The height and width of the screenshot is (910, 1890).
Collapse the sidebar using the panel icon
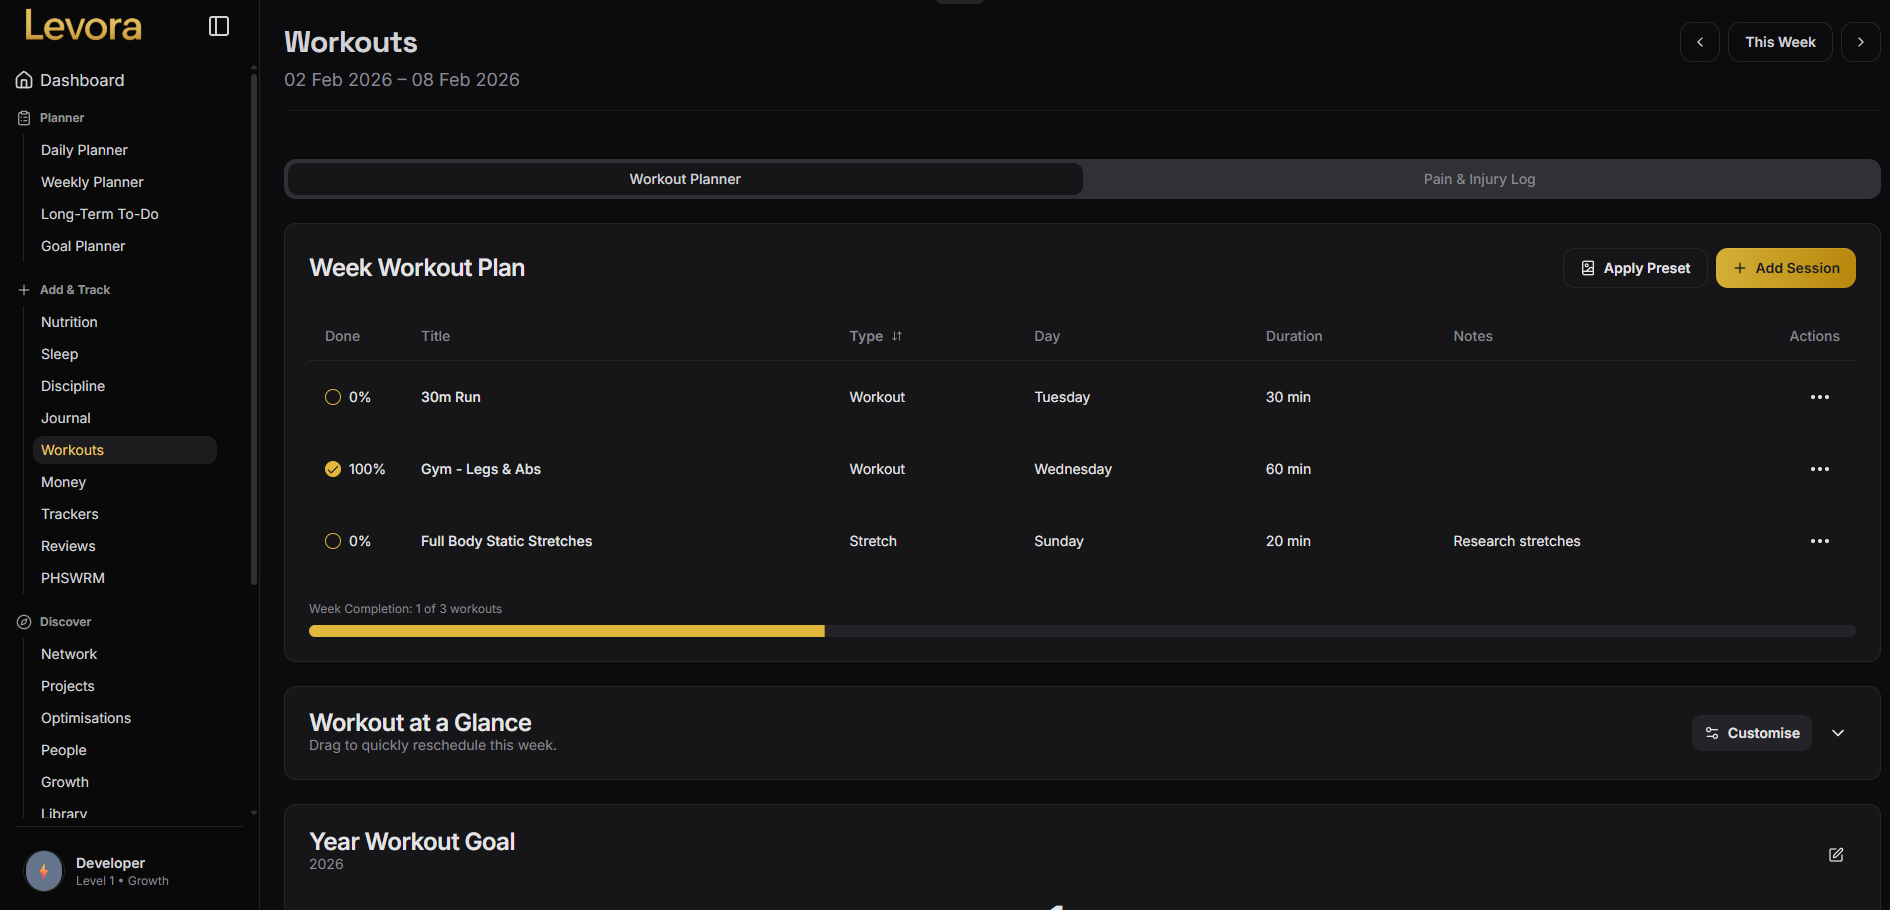click(218, 25)
